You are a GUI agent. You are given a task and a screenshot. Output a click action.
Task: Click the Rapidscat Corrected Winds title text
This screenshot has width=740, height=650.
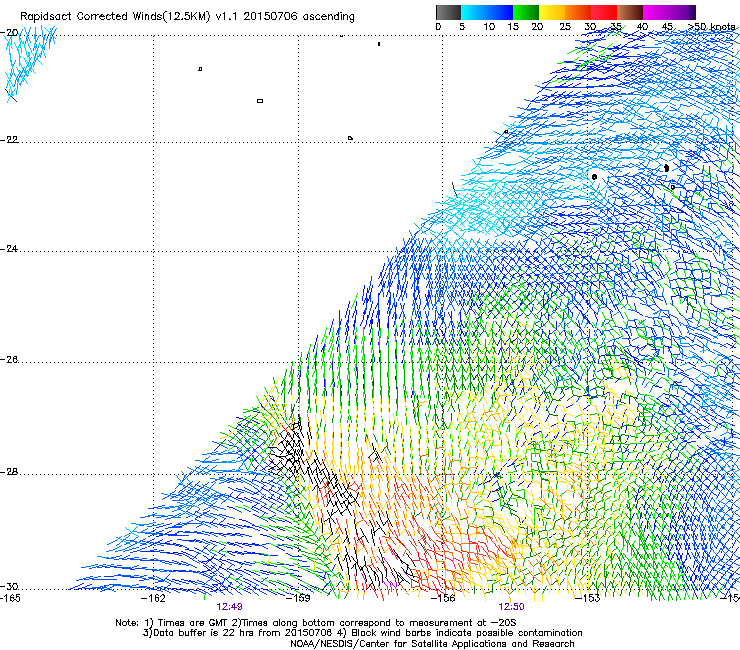(187, 17)
